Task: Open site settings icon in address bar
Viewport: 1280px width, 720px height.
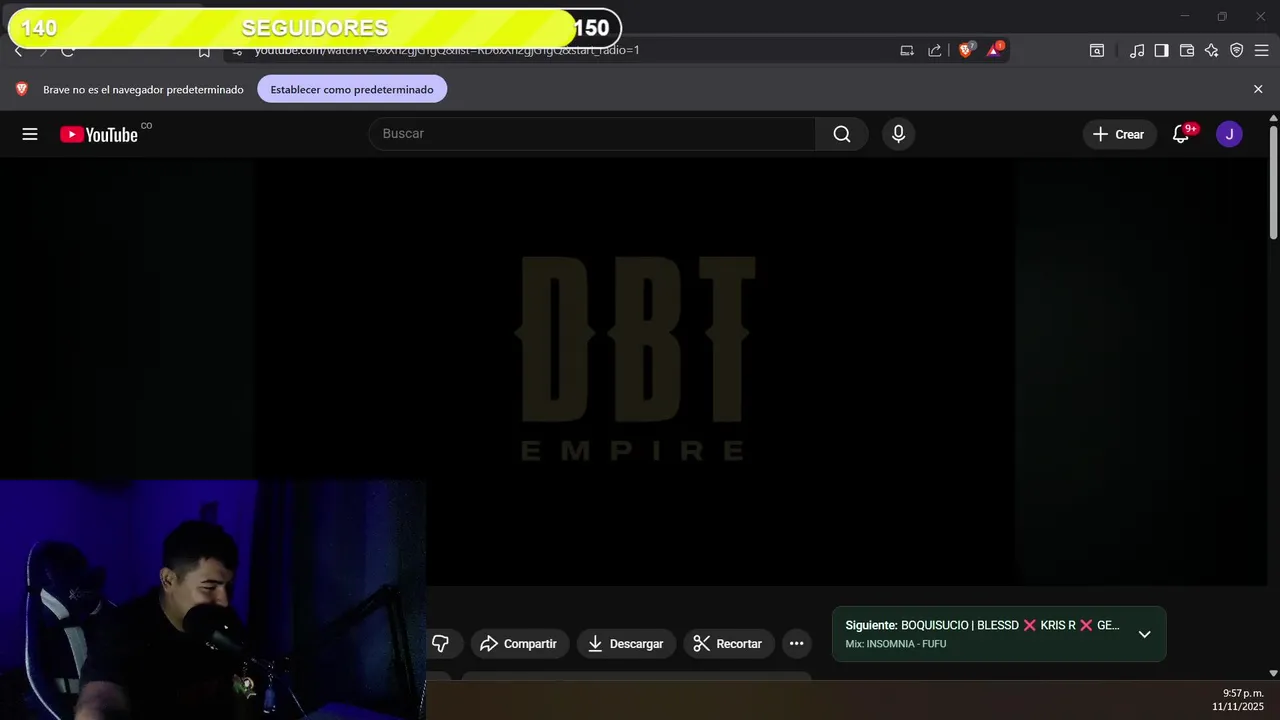Action: 236,51
